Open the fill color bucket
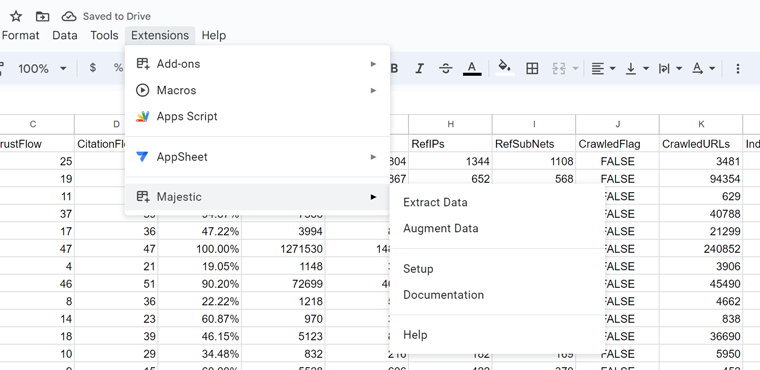This screenshot has width=760, height=370. 505,68
